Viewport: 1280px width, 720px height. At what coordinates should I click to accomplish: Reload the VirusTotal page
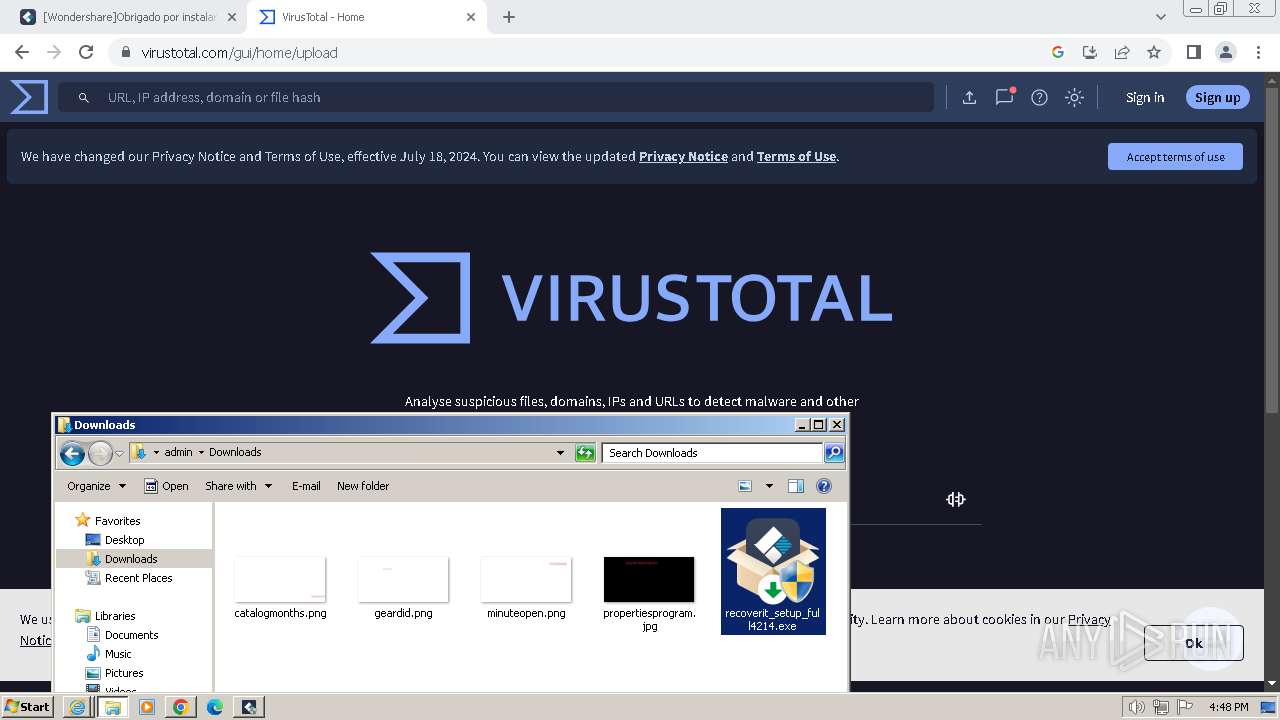(x=86, y=52)
